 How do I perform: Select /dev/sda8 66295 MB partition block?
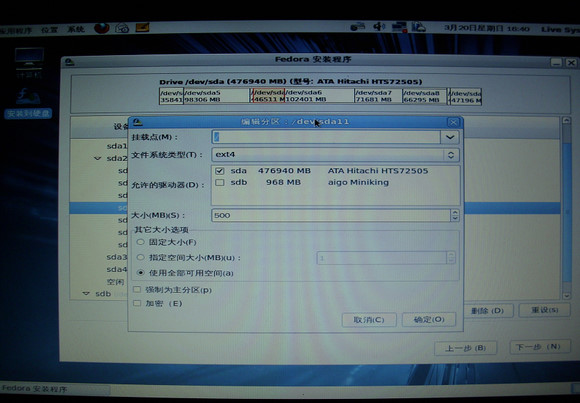[x=424, y=96]
